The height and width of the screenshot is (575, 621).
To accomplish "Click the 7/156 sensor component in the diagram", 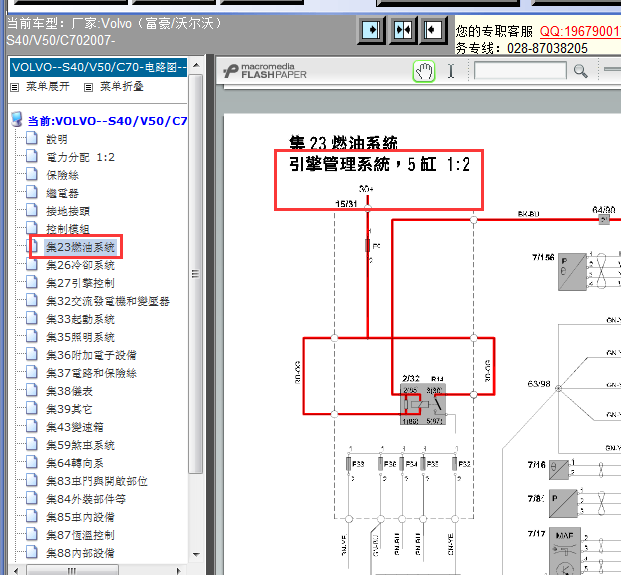I will pos(572,272).
